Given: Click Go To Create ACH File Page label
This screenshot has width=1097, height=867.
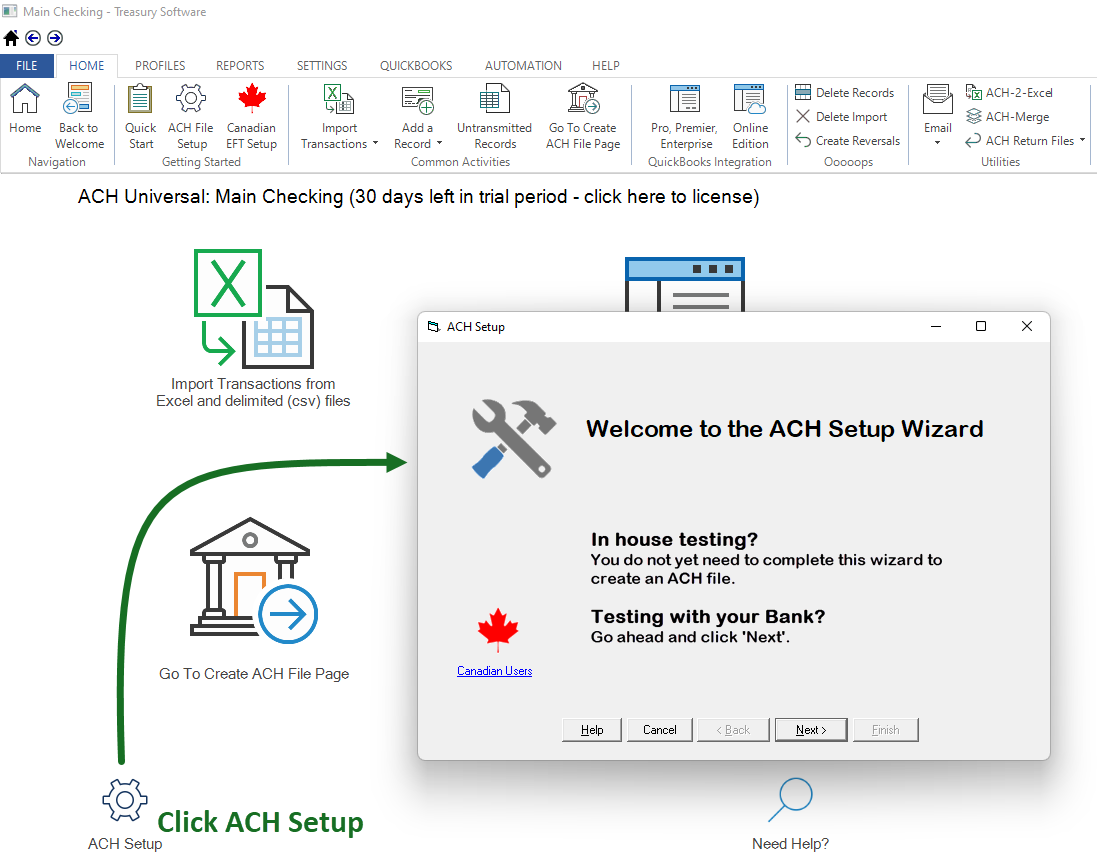Looking at the screenshot, I should pos(254,674).
